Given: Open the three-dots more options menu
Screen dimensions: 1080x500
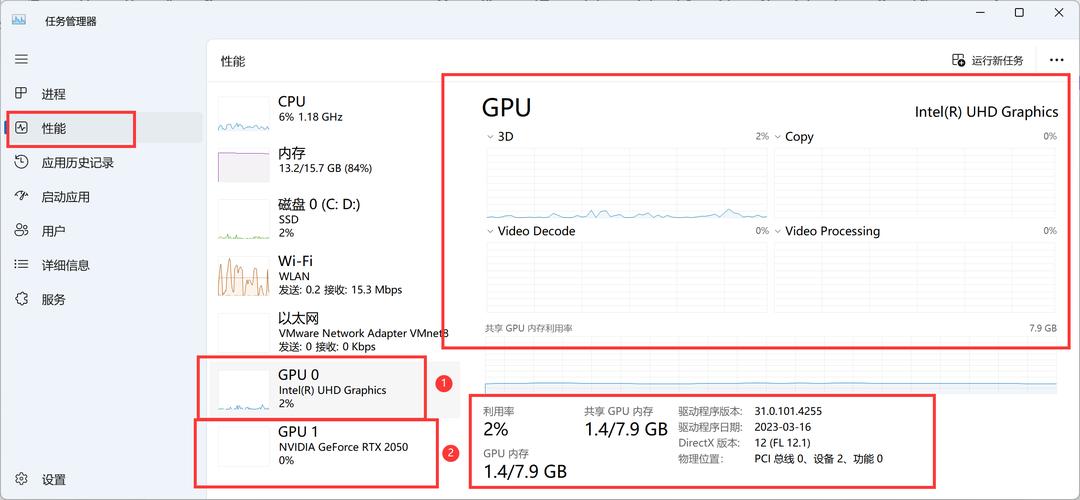Looking at the screenshot, I should [1056, 60].
